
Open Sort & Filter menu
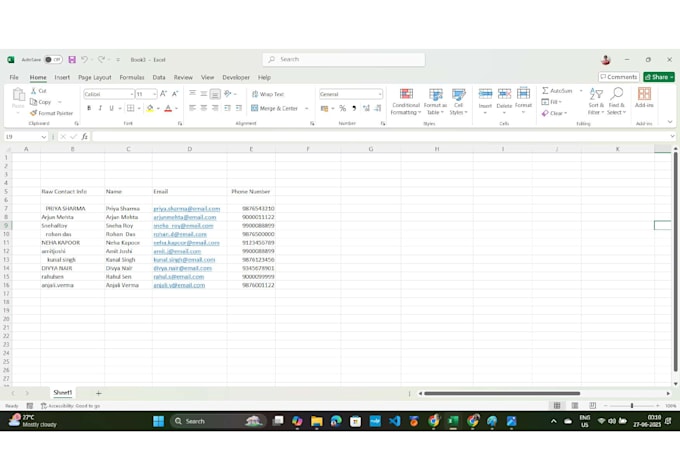click(x=596, y=102)
